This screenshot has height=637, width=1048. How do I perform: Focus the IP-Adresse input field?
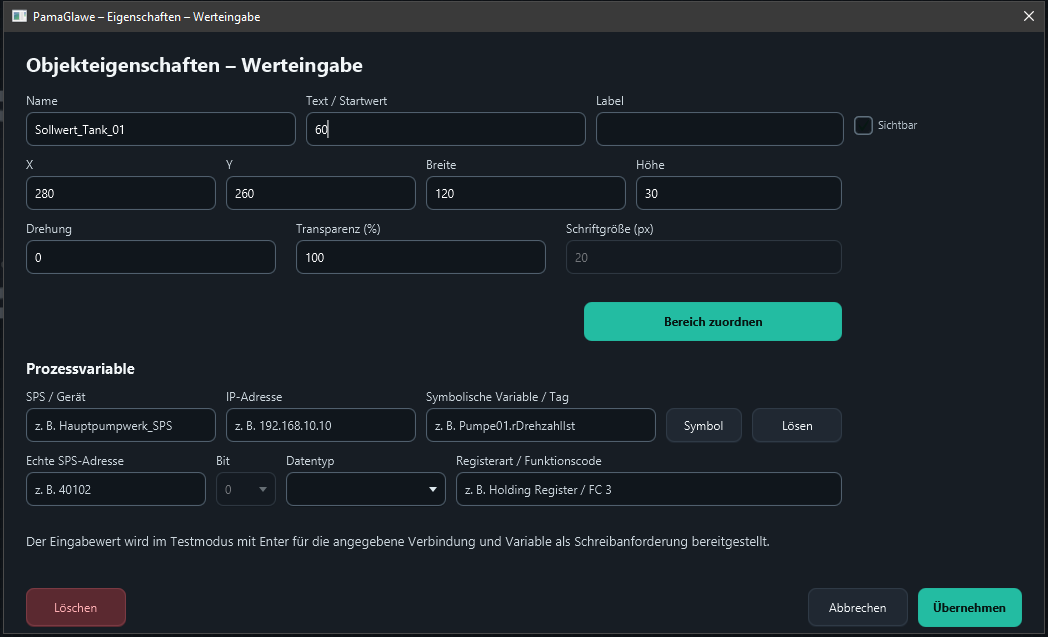(321, 425)
